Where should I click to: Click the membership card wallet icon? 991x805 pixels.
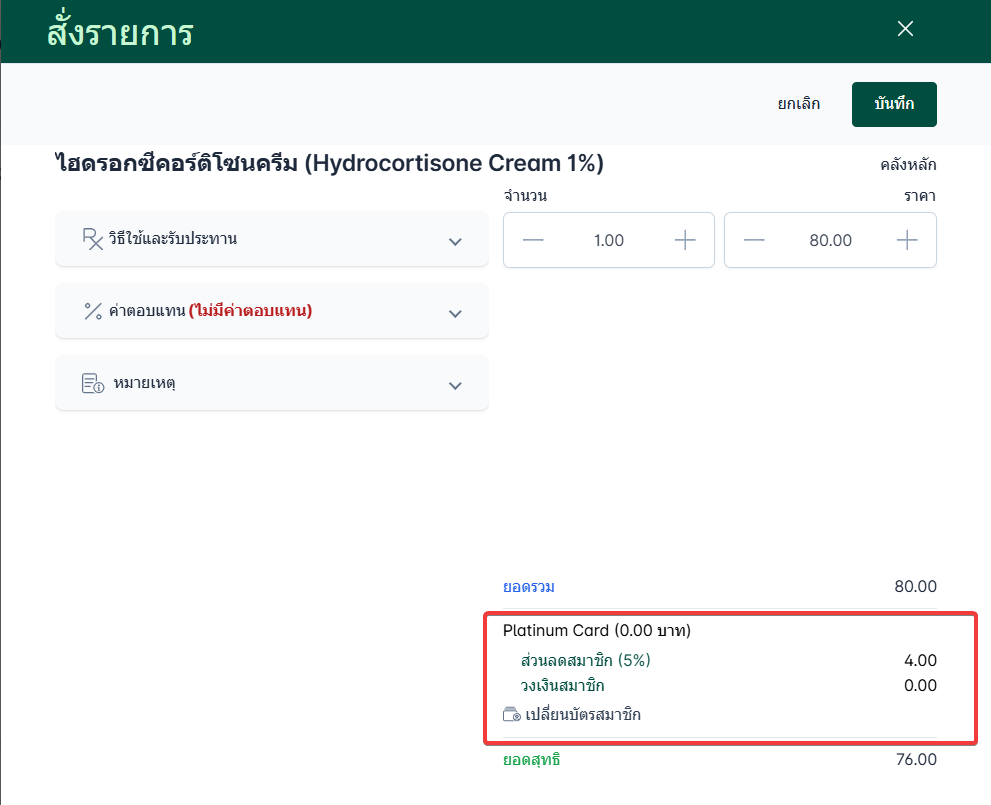point(512,715)
